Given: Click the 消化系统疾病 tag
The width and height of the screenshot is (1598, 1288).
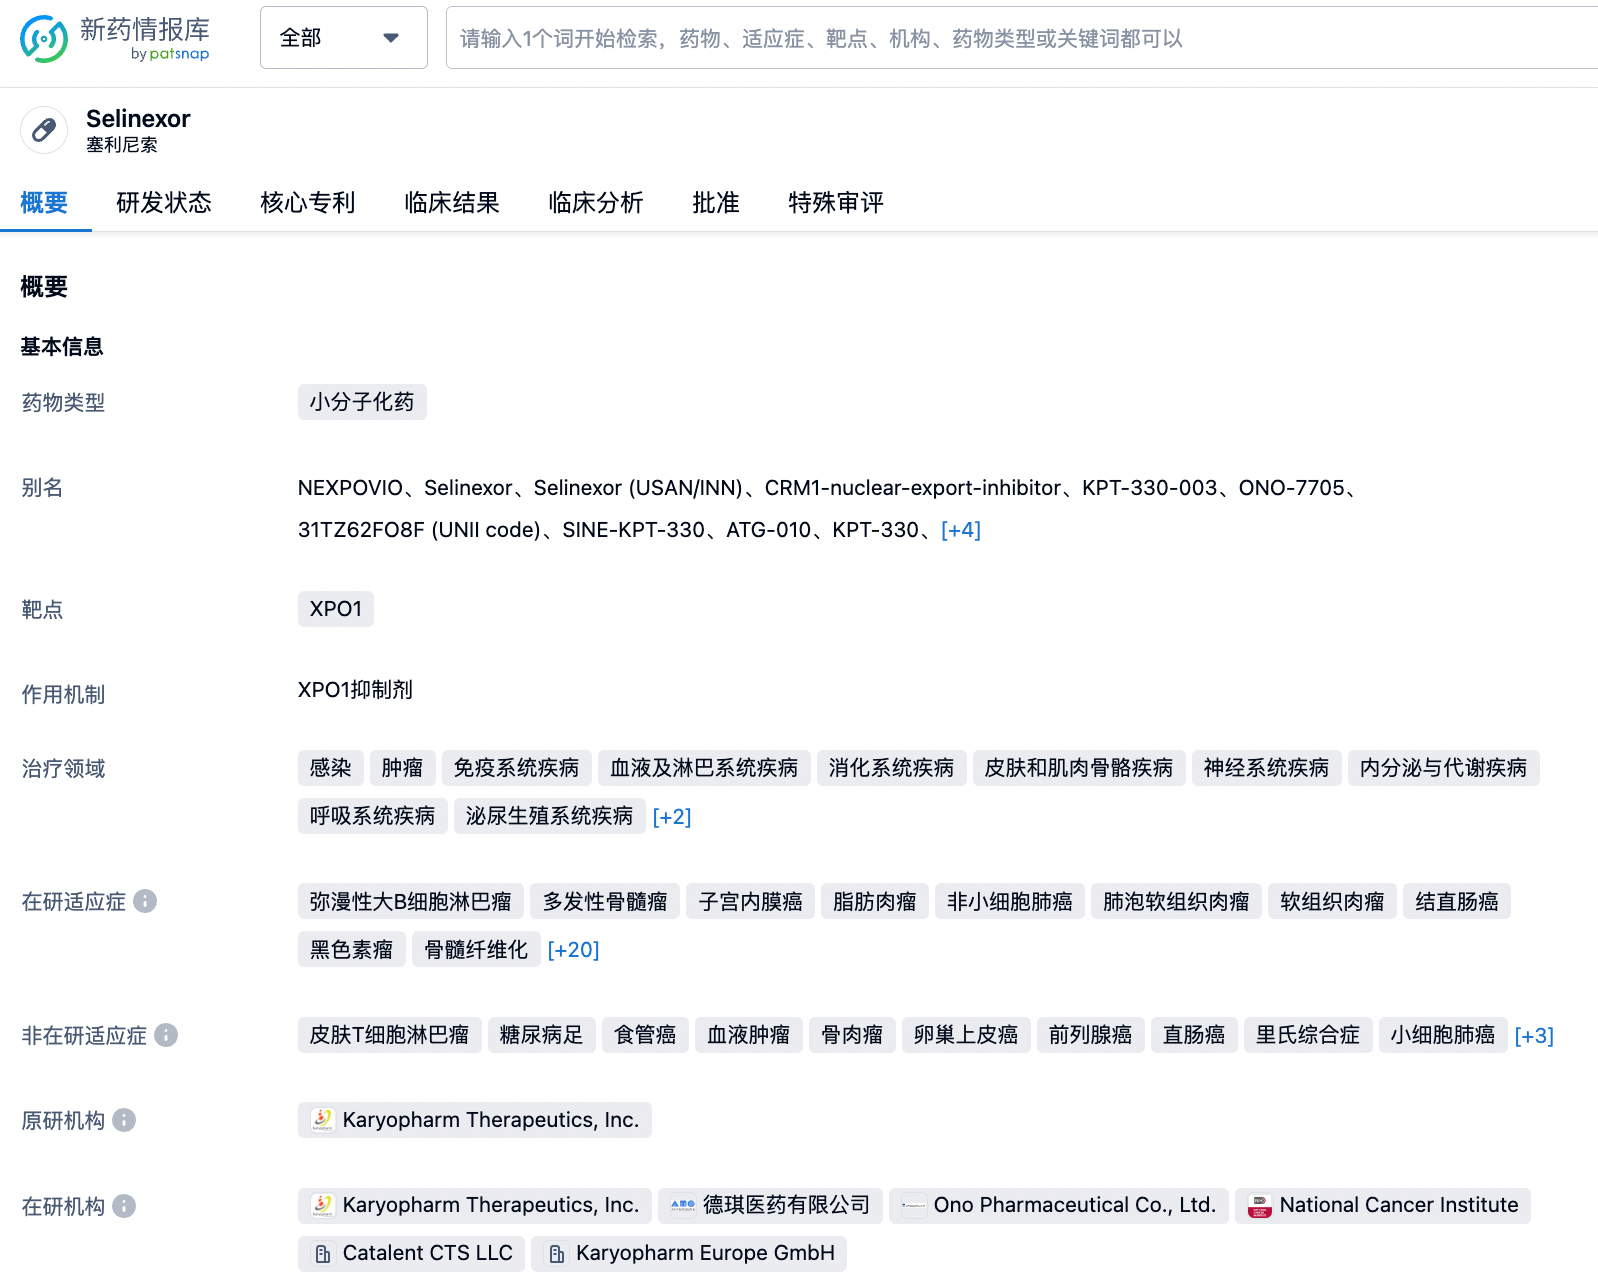Looking at the screenshot, I should tap(891, 768).
